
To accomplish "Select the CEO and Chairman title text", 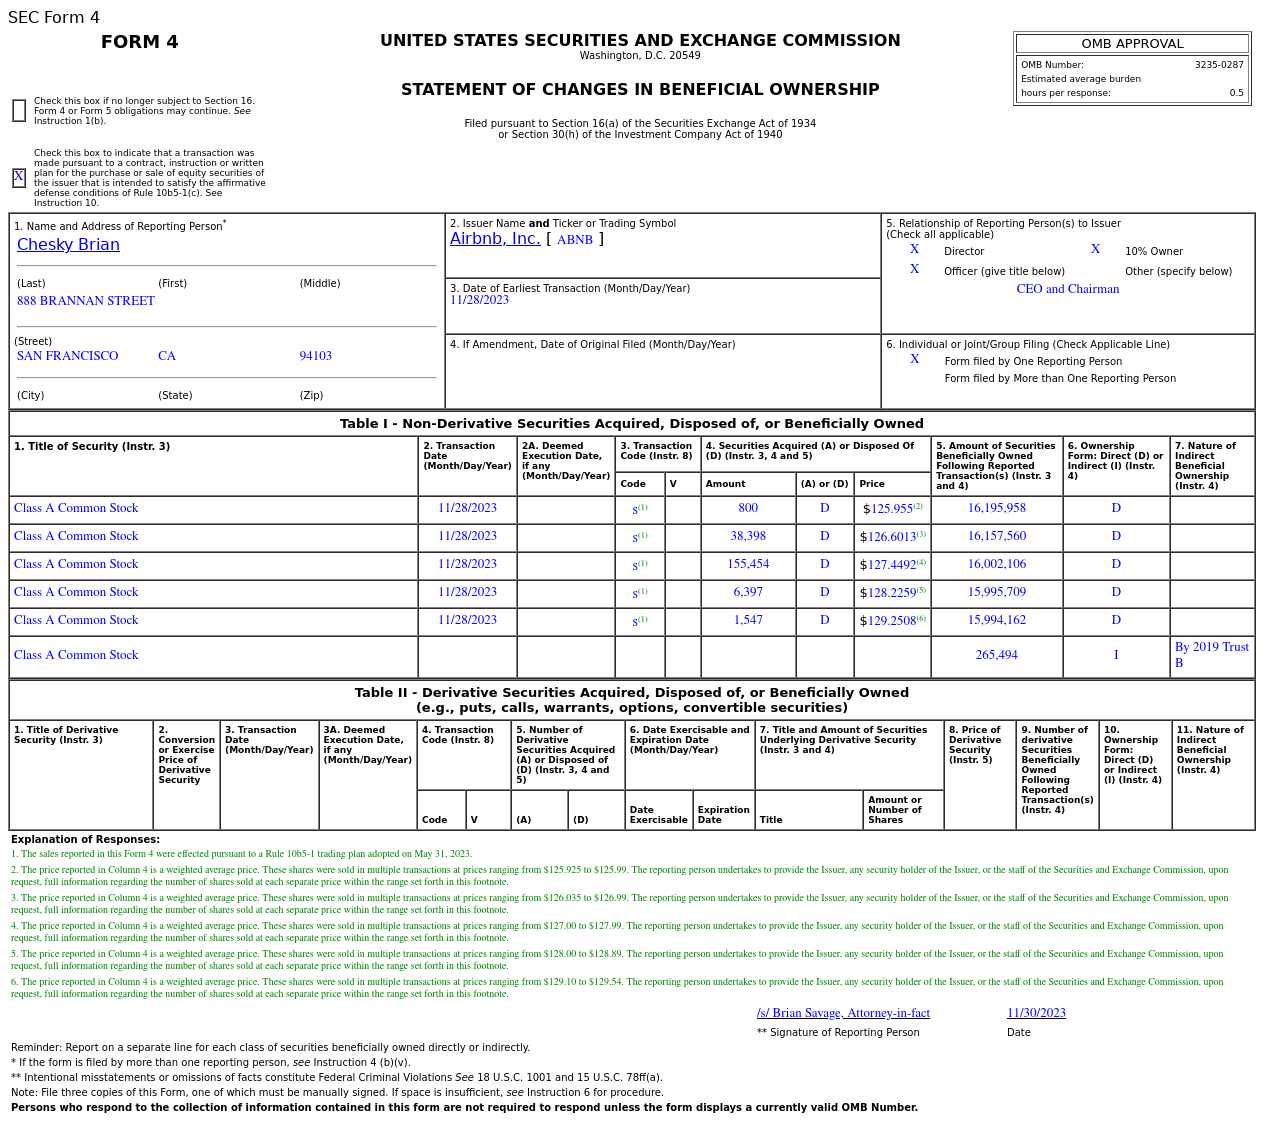I will click(1068, 289).
